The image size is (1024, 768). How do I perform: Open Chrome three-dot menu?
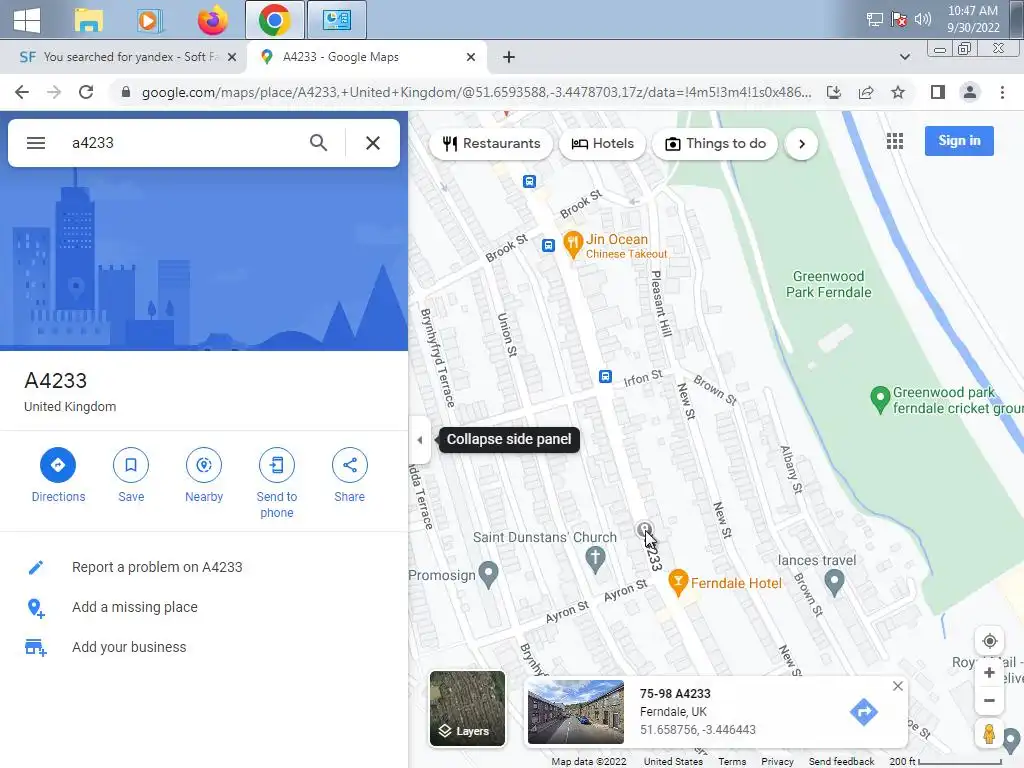point(1002,92)
